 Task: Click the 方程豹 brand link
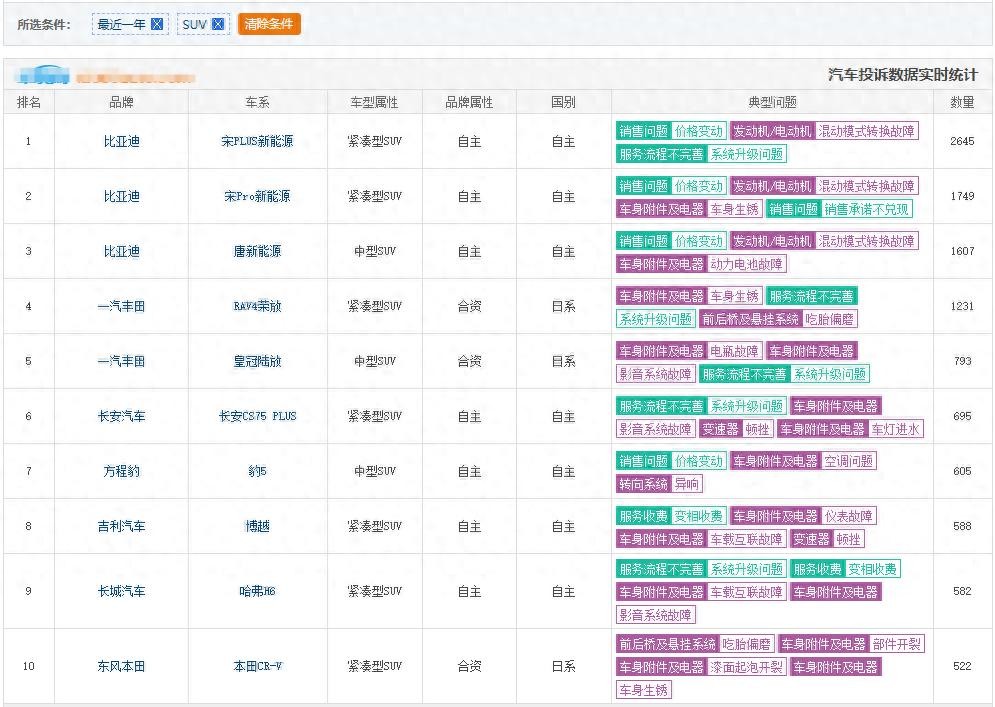tap(121, 472)
